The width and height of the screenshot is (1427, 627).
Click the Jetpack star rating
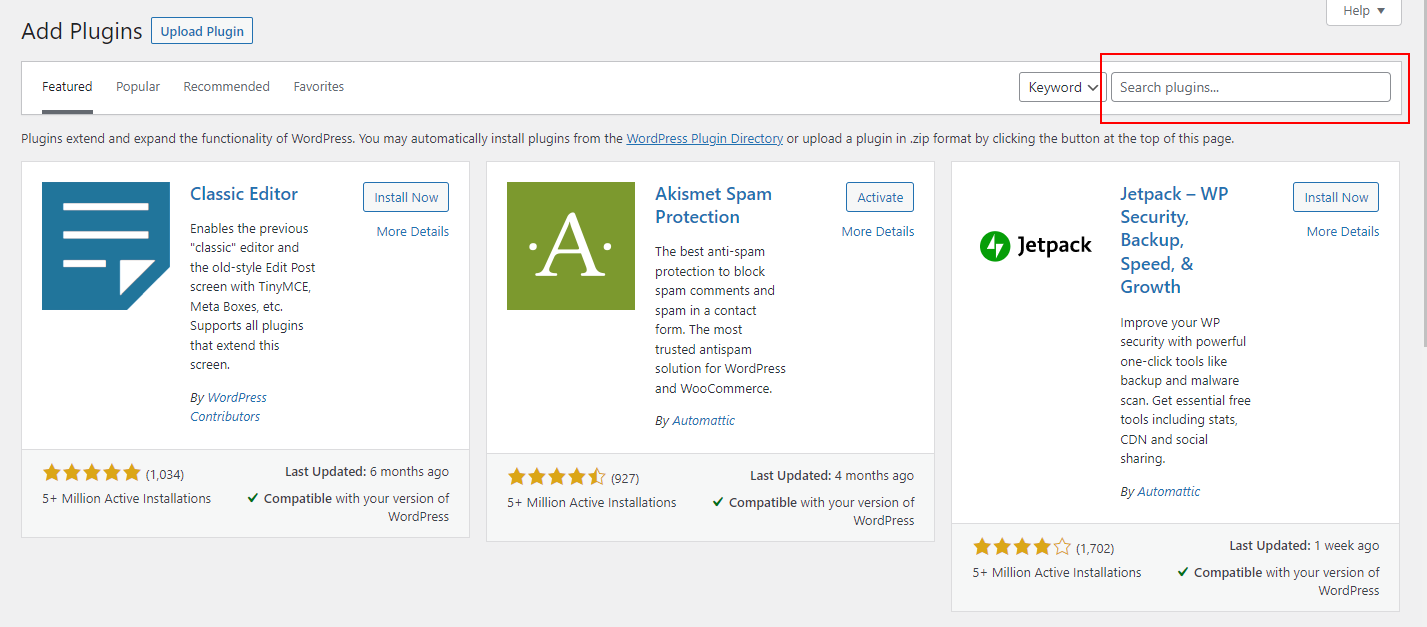(x=1022, y=547)
